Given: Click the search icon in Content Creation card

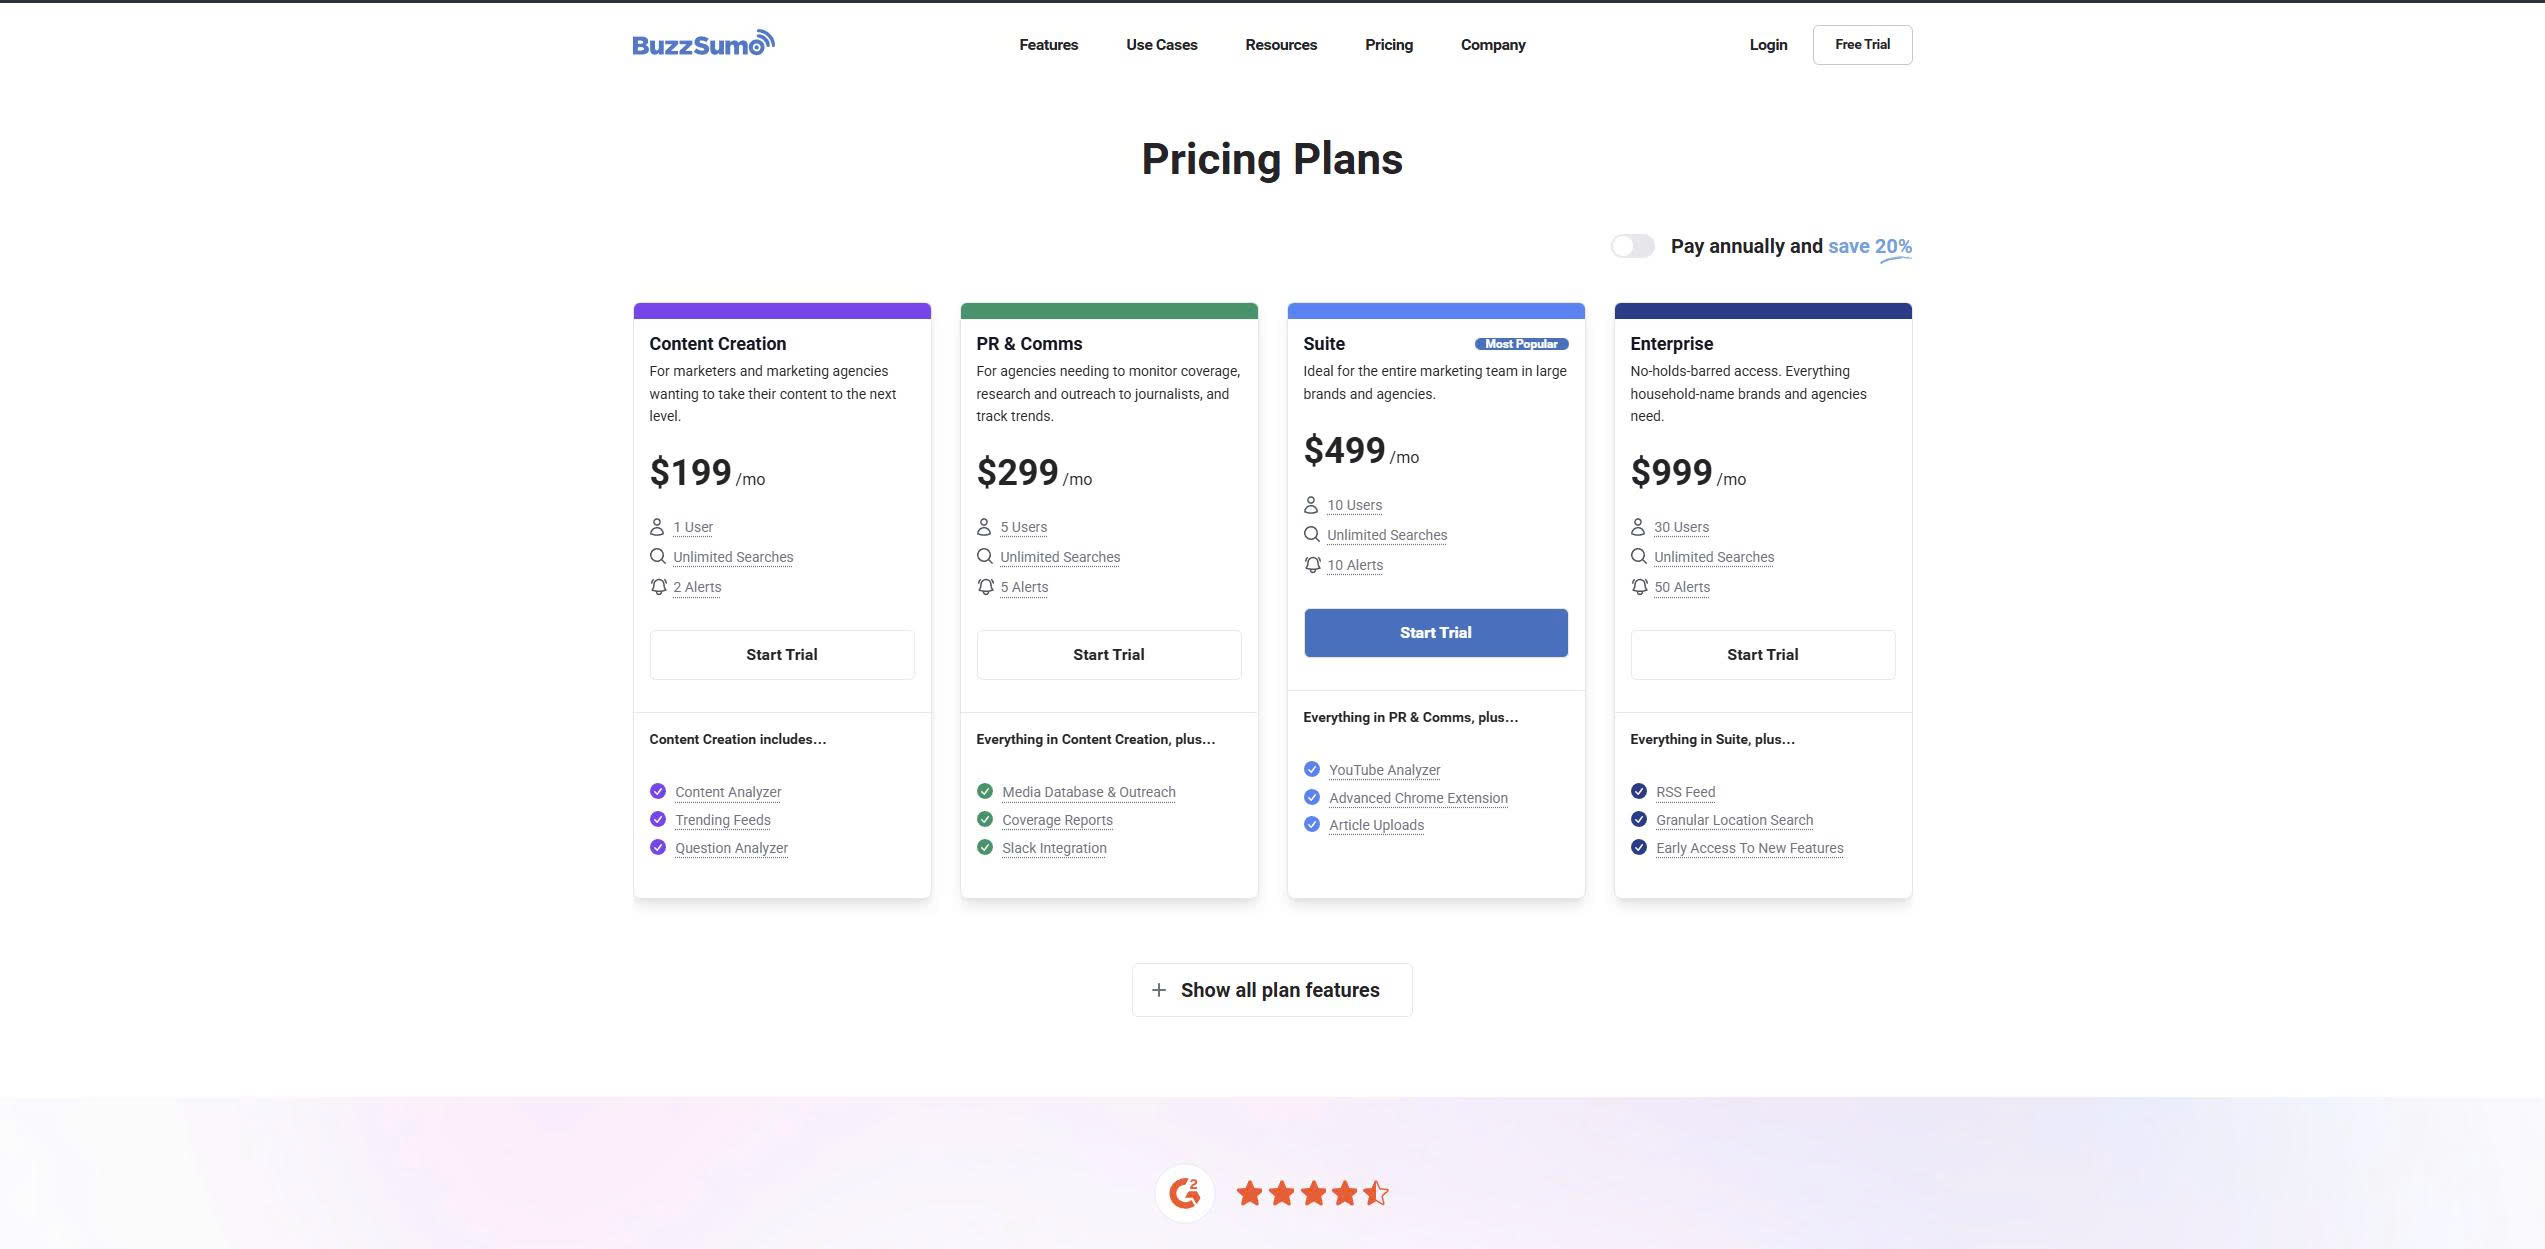Looking at the screenshot, I should (658, 557).
